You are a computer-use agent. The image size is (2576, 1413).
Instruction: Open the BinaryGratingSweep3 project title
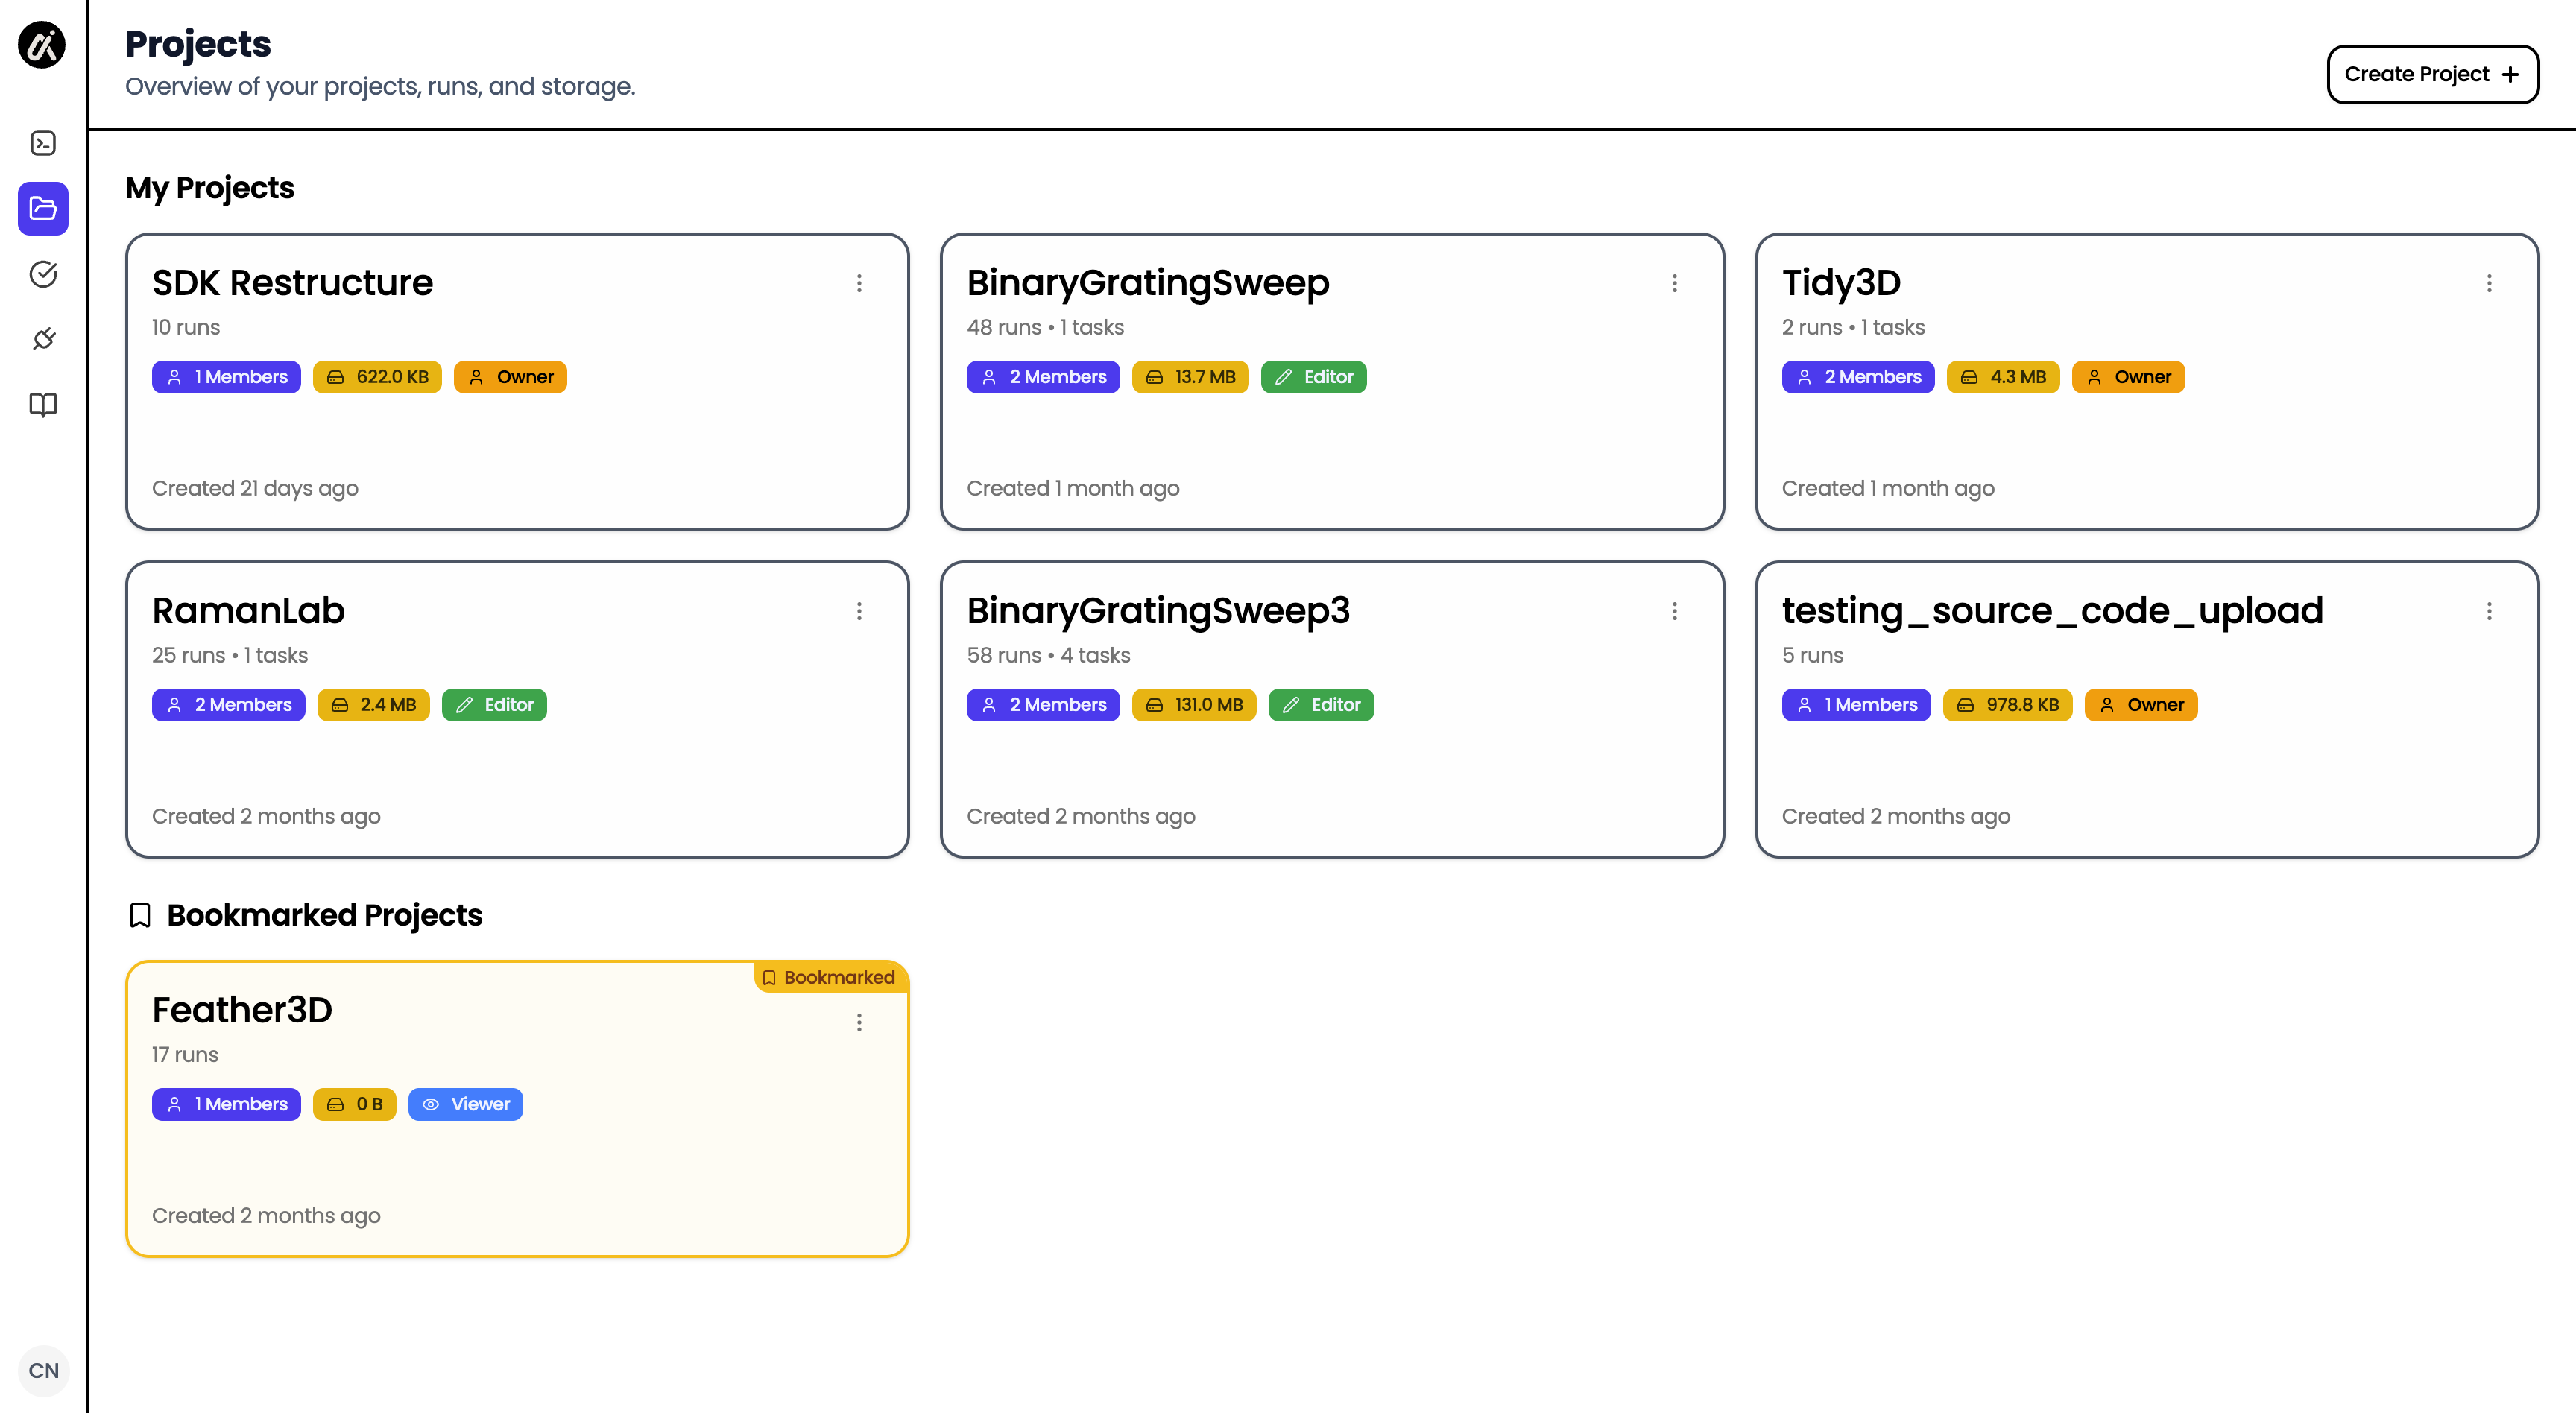[1157, 610]
